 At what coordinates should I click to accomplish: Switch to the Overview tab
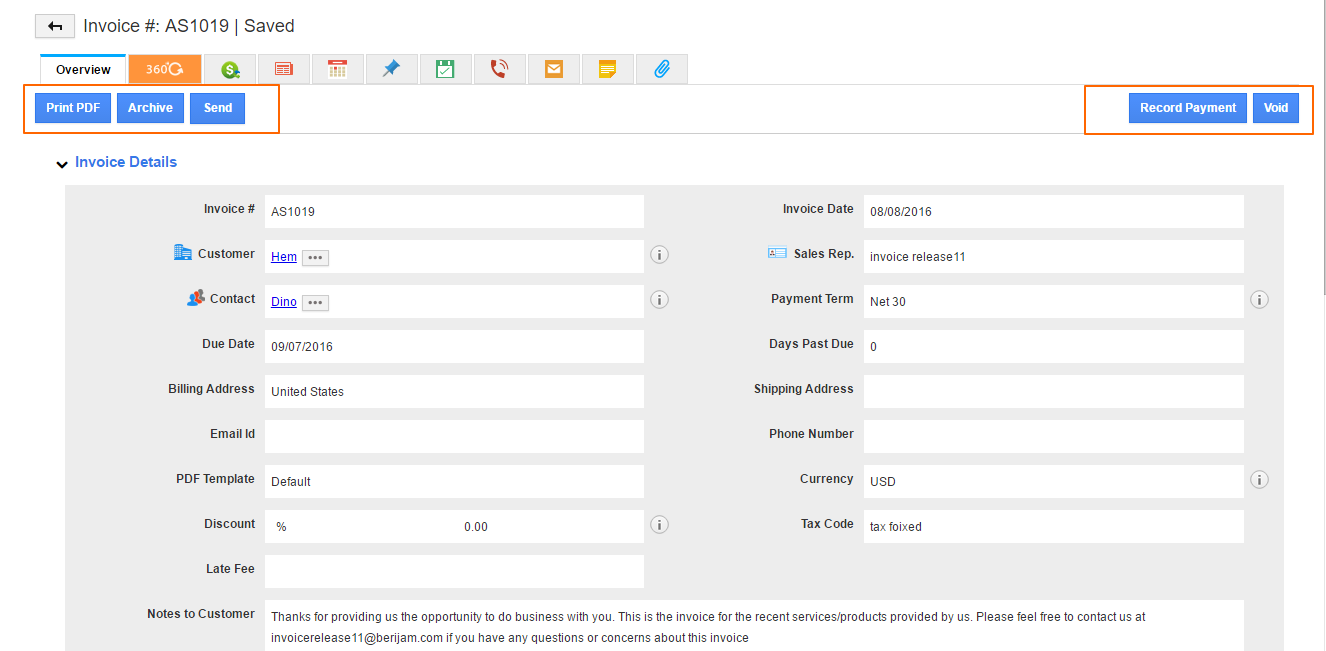coord(83,70)
